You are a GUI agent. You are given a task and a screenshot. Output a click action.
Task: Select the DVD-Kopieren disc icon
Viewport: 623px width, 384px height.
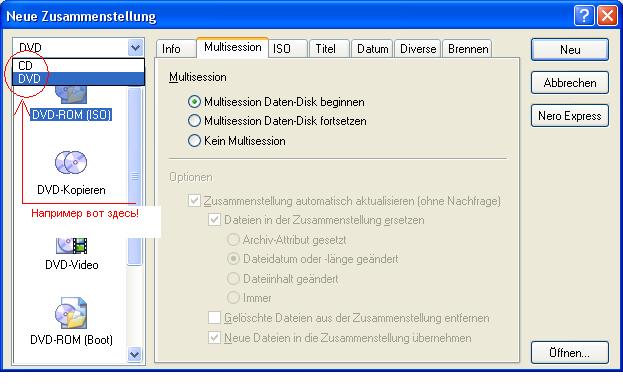[71, 163]
